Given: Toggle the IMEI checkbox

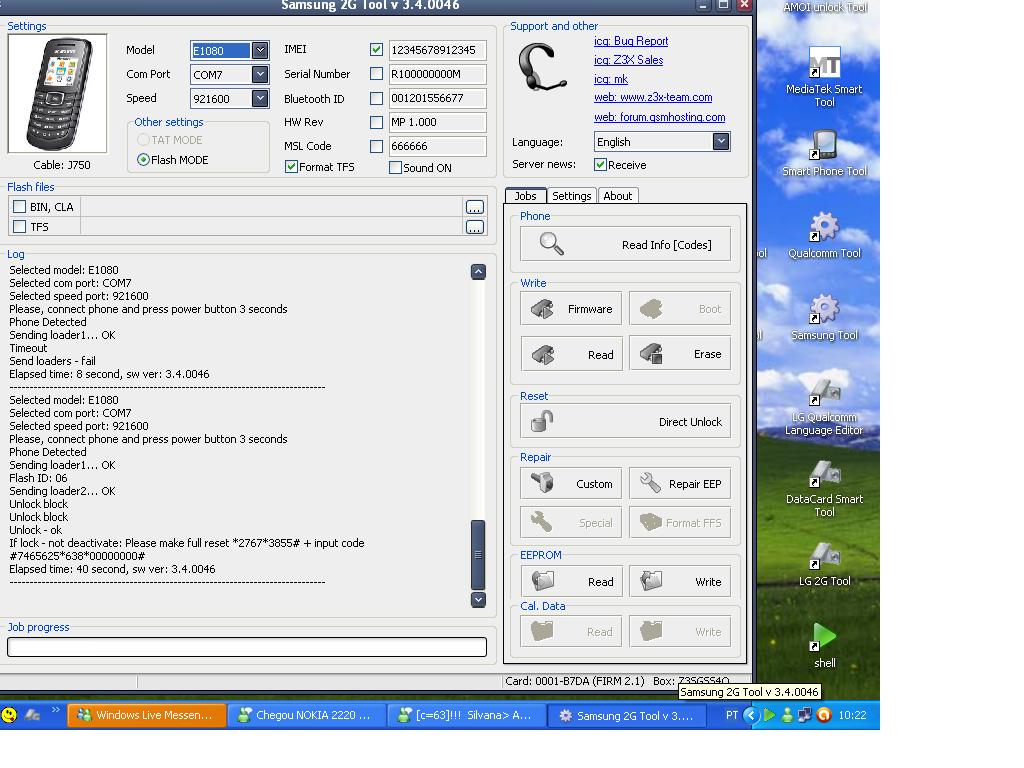Looking at the screenshot, I should [376, 49].
